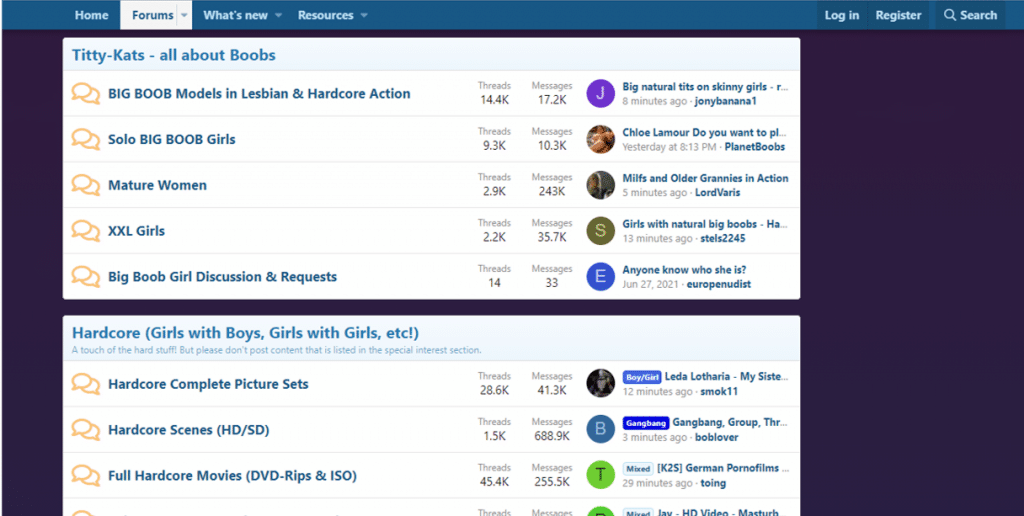The width and height of the screenshot is (1024, 516).
Task: Open the What's new menu item
Action: [236, 15]
